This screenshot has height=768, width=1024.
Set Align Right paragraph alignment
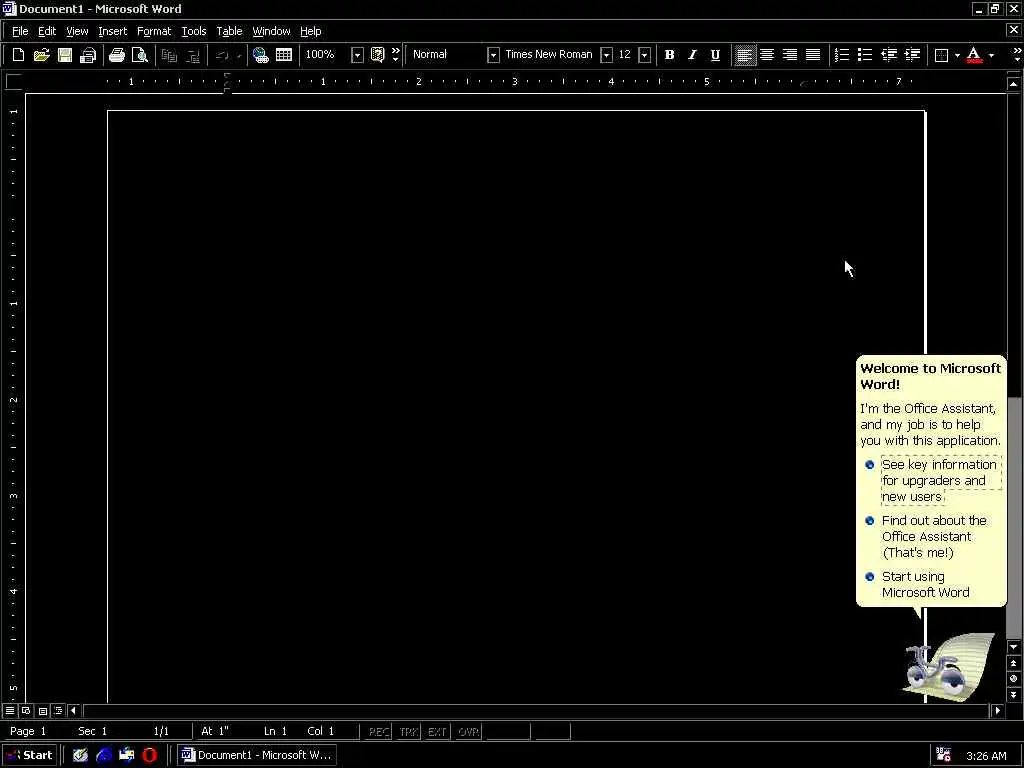(790, 55)
